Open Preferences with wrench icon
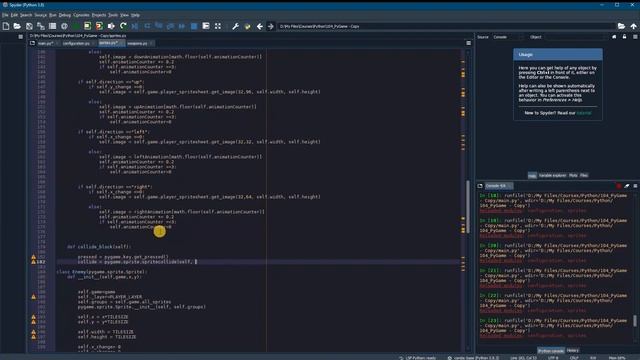 pyautogui.click(x=235, y=26)
